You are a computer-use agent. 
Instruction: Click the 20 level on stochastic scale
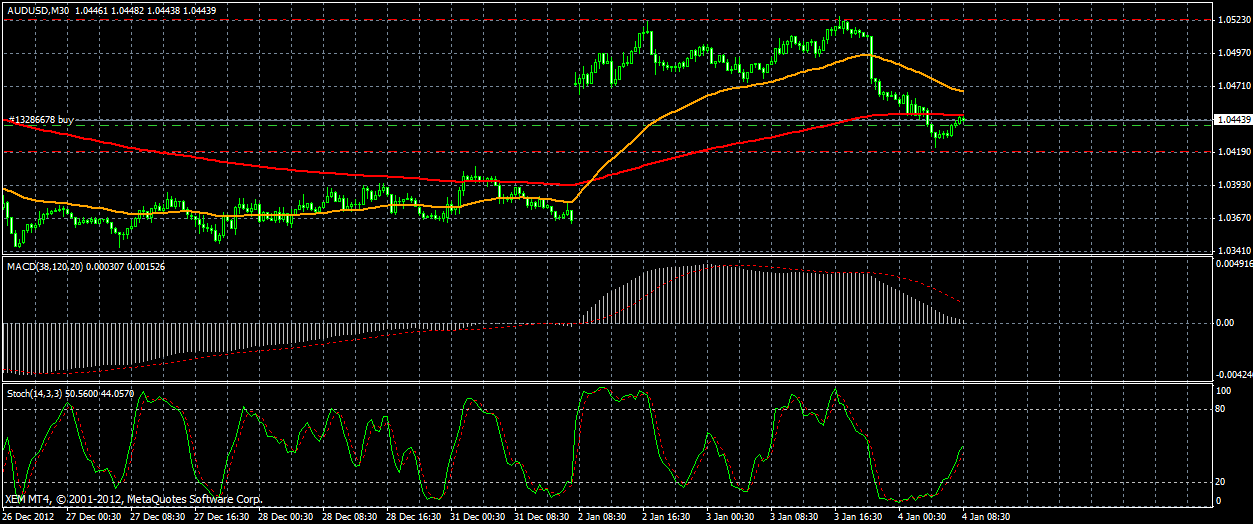coord(1221,482)
